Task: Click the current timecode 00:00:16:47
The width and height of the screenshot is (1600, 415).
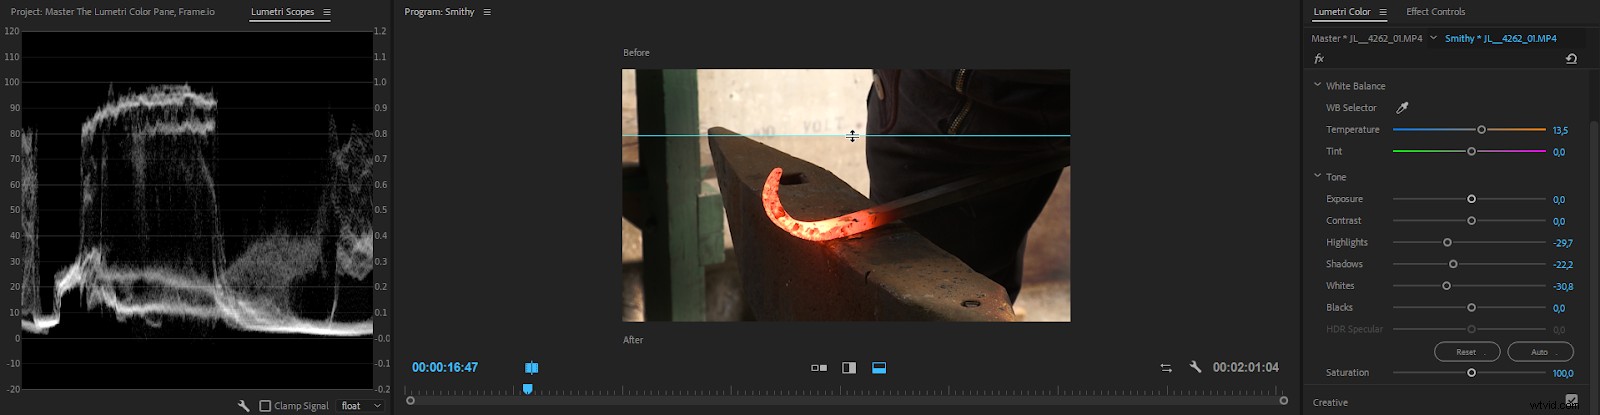Action: click(445, 368)
